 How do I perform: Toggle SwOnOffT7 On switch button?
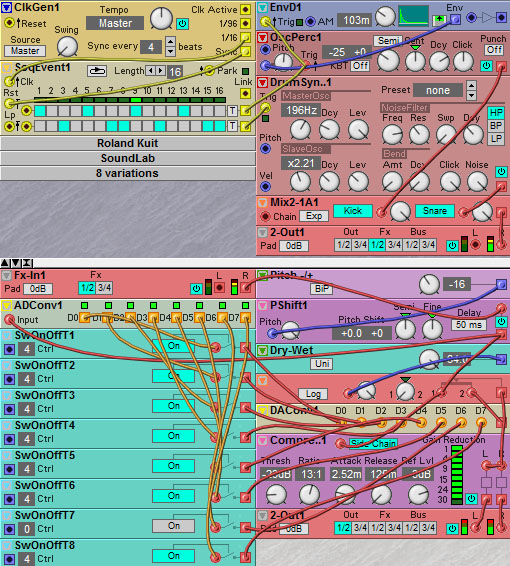173,526
